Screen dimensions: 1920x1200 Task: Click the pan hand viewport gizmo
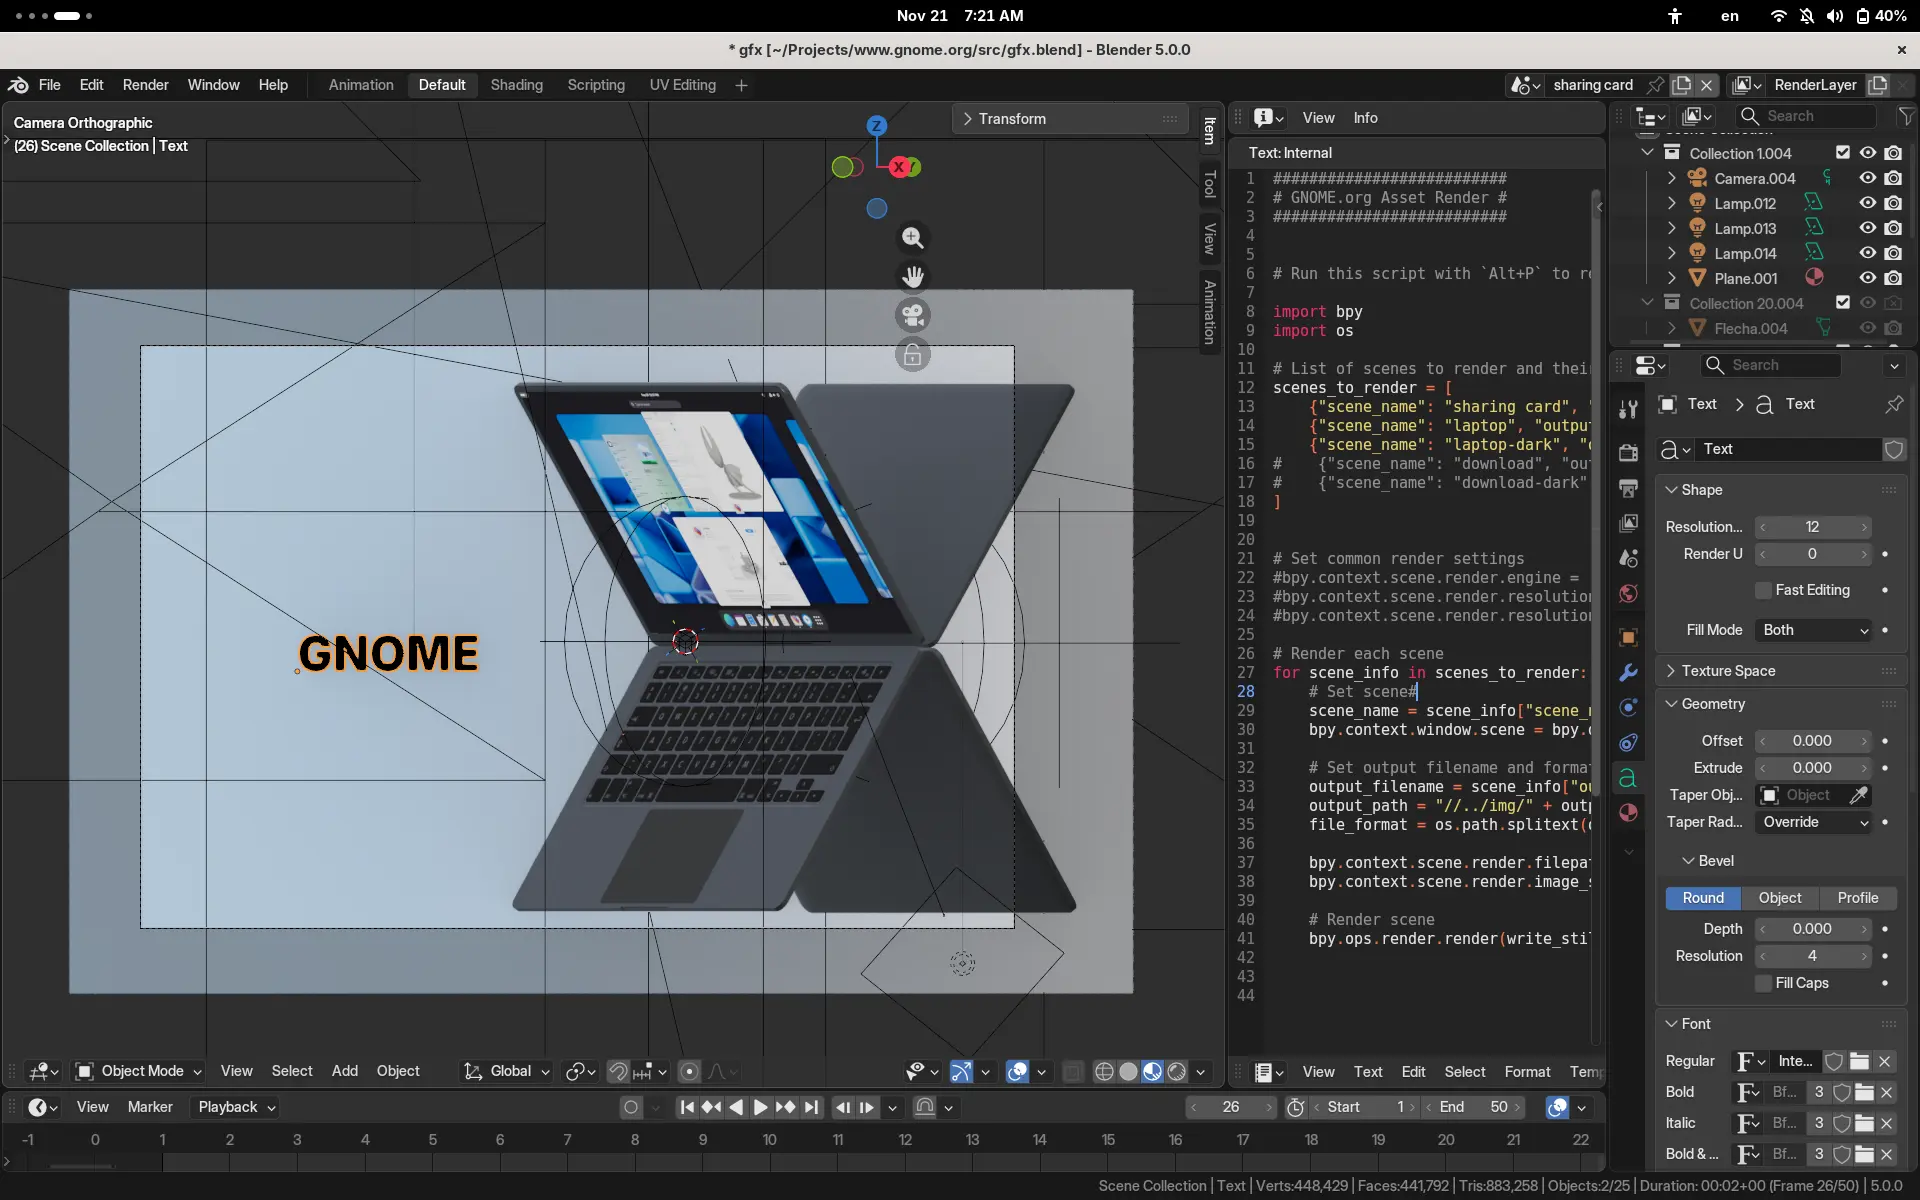click(x=912, y=276)
